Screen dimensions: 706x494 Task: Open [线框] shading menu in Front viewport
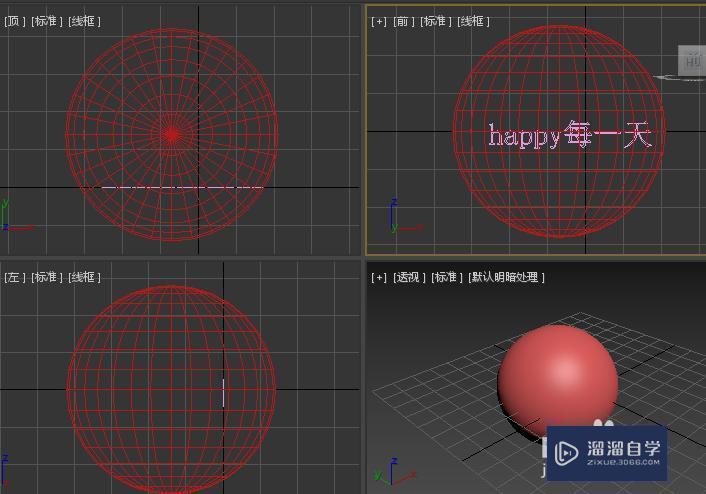[473, 21]
